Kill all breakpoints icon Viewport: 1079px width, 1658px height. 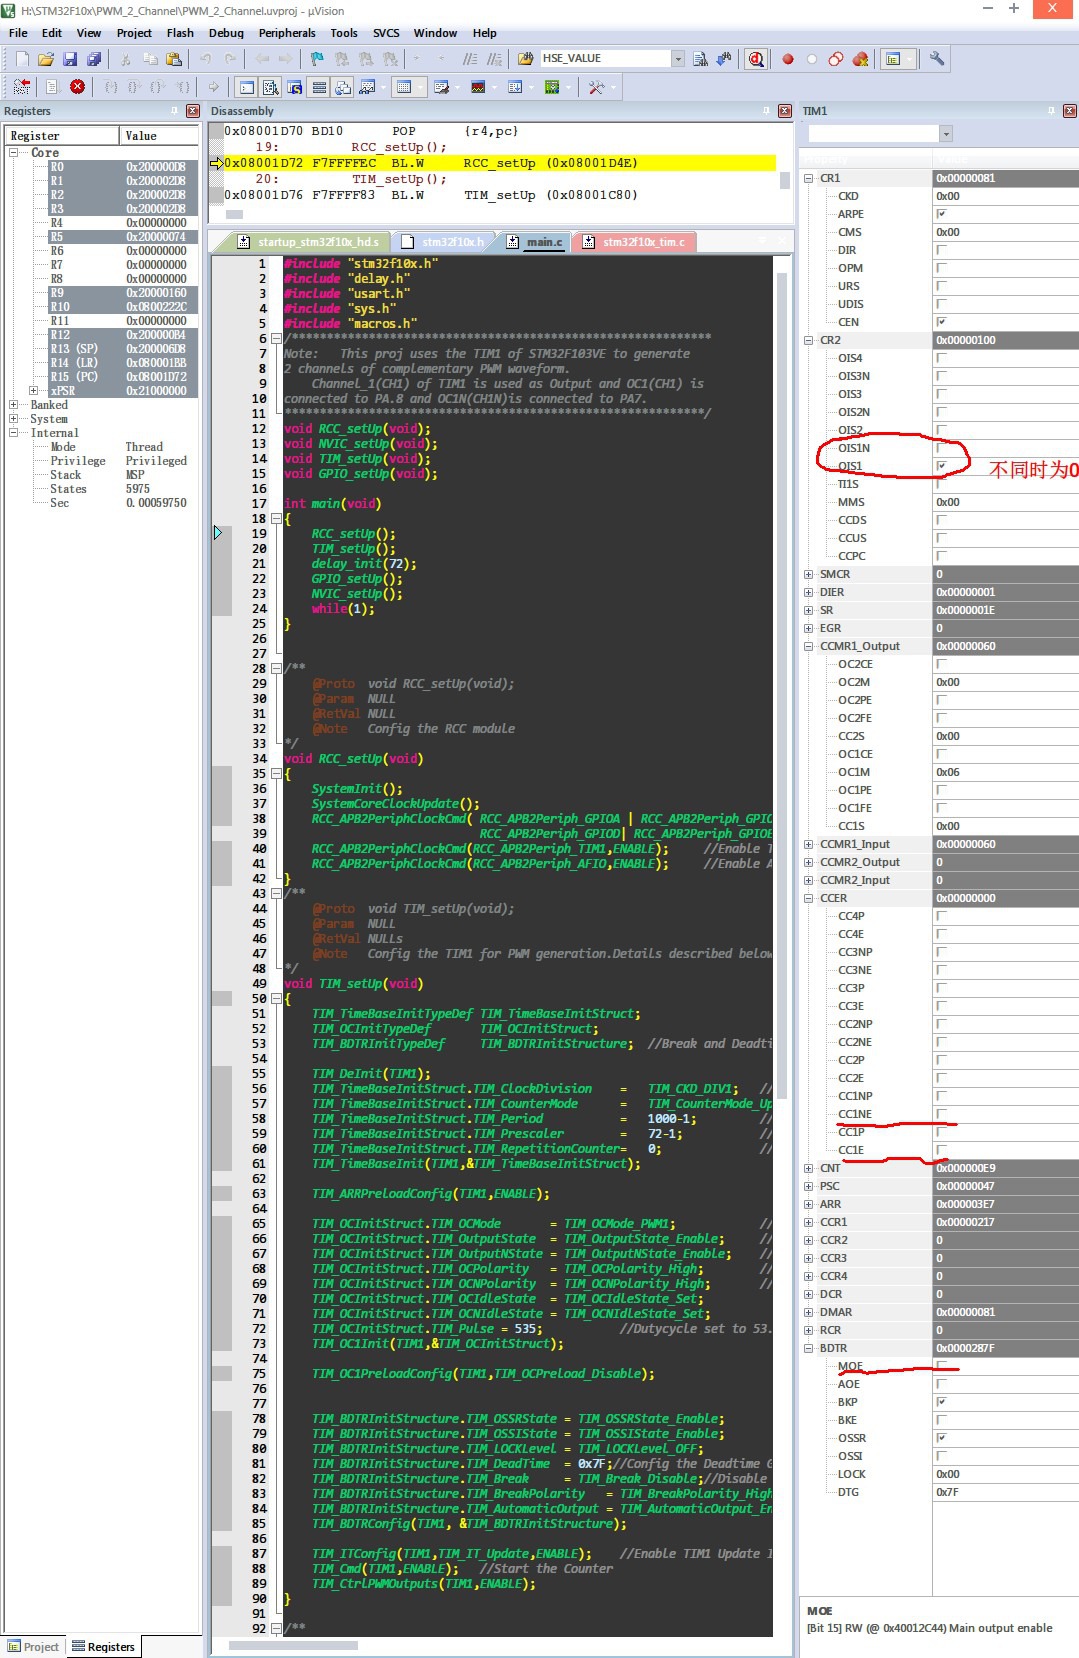click(x=860, y=59)
